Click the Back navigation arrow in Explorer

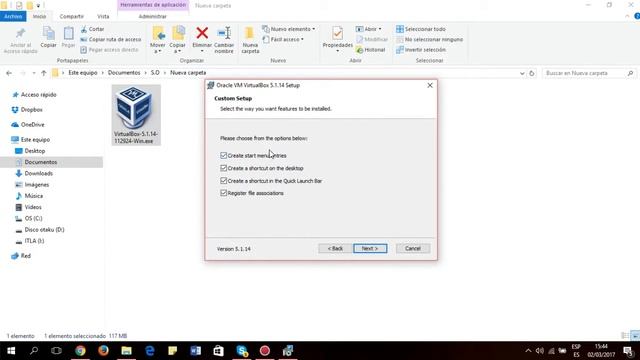(x=9, y=73)
